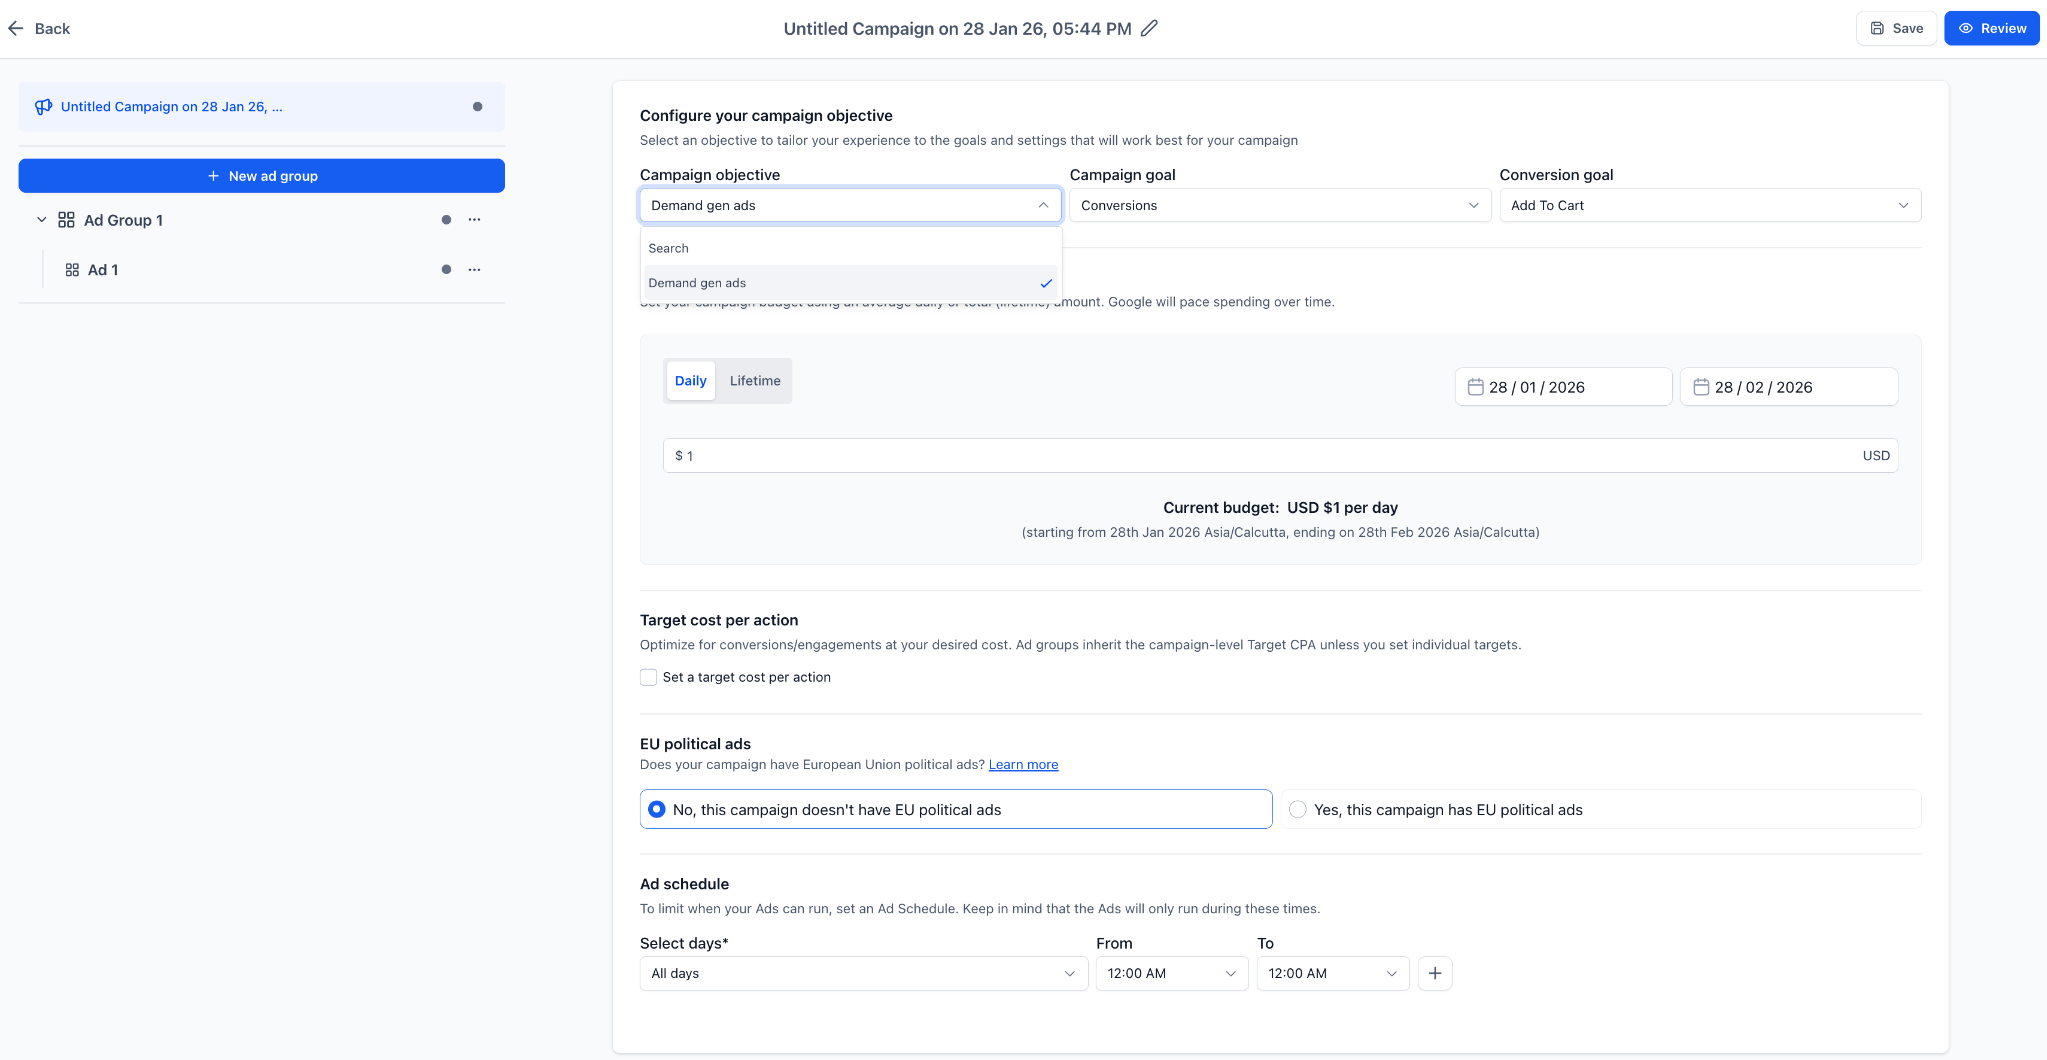
Task: Click the megaphone campaign icon in sidebar
Action: point(43,107)
